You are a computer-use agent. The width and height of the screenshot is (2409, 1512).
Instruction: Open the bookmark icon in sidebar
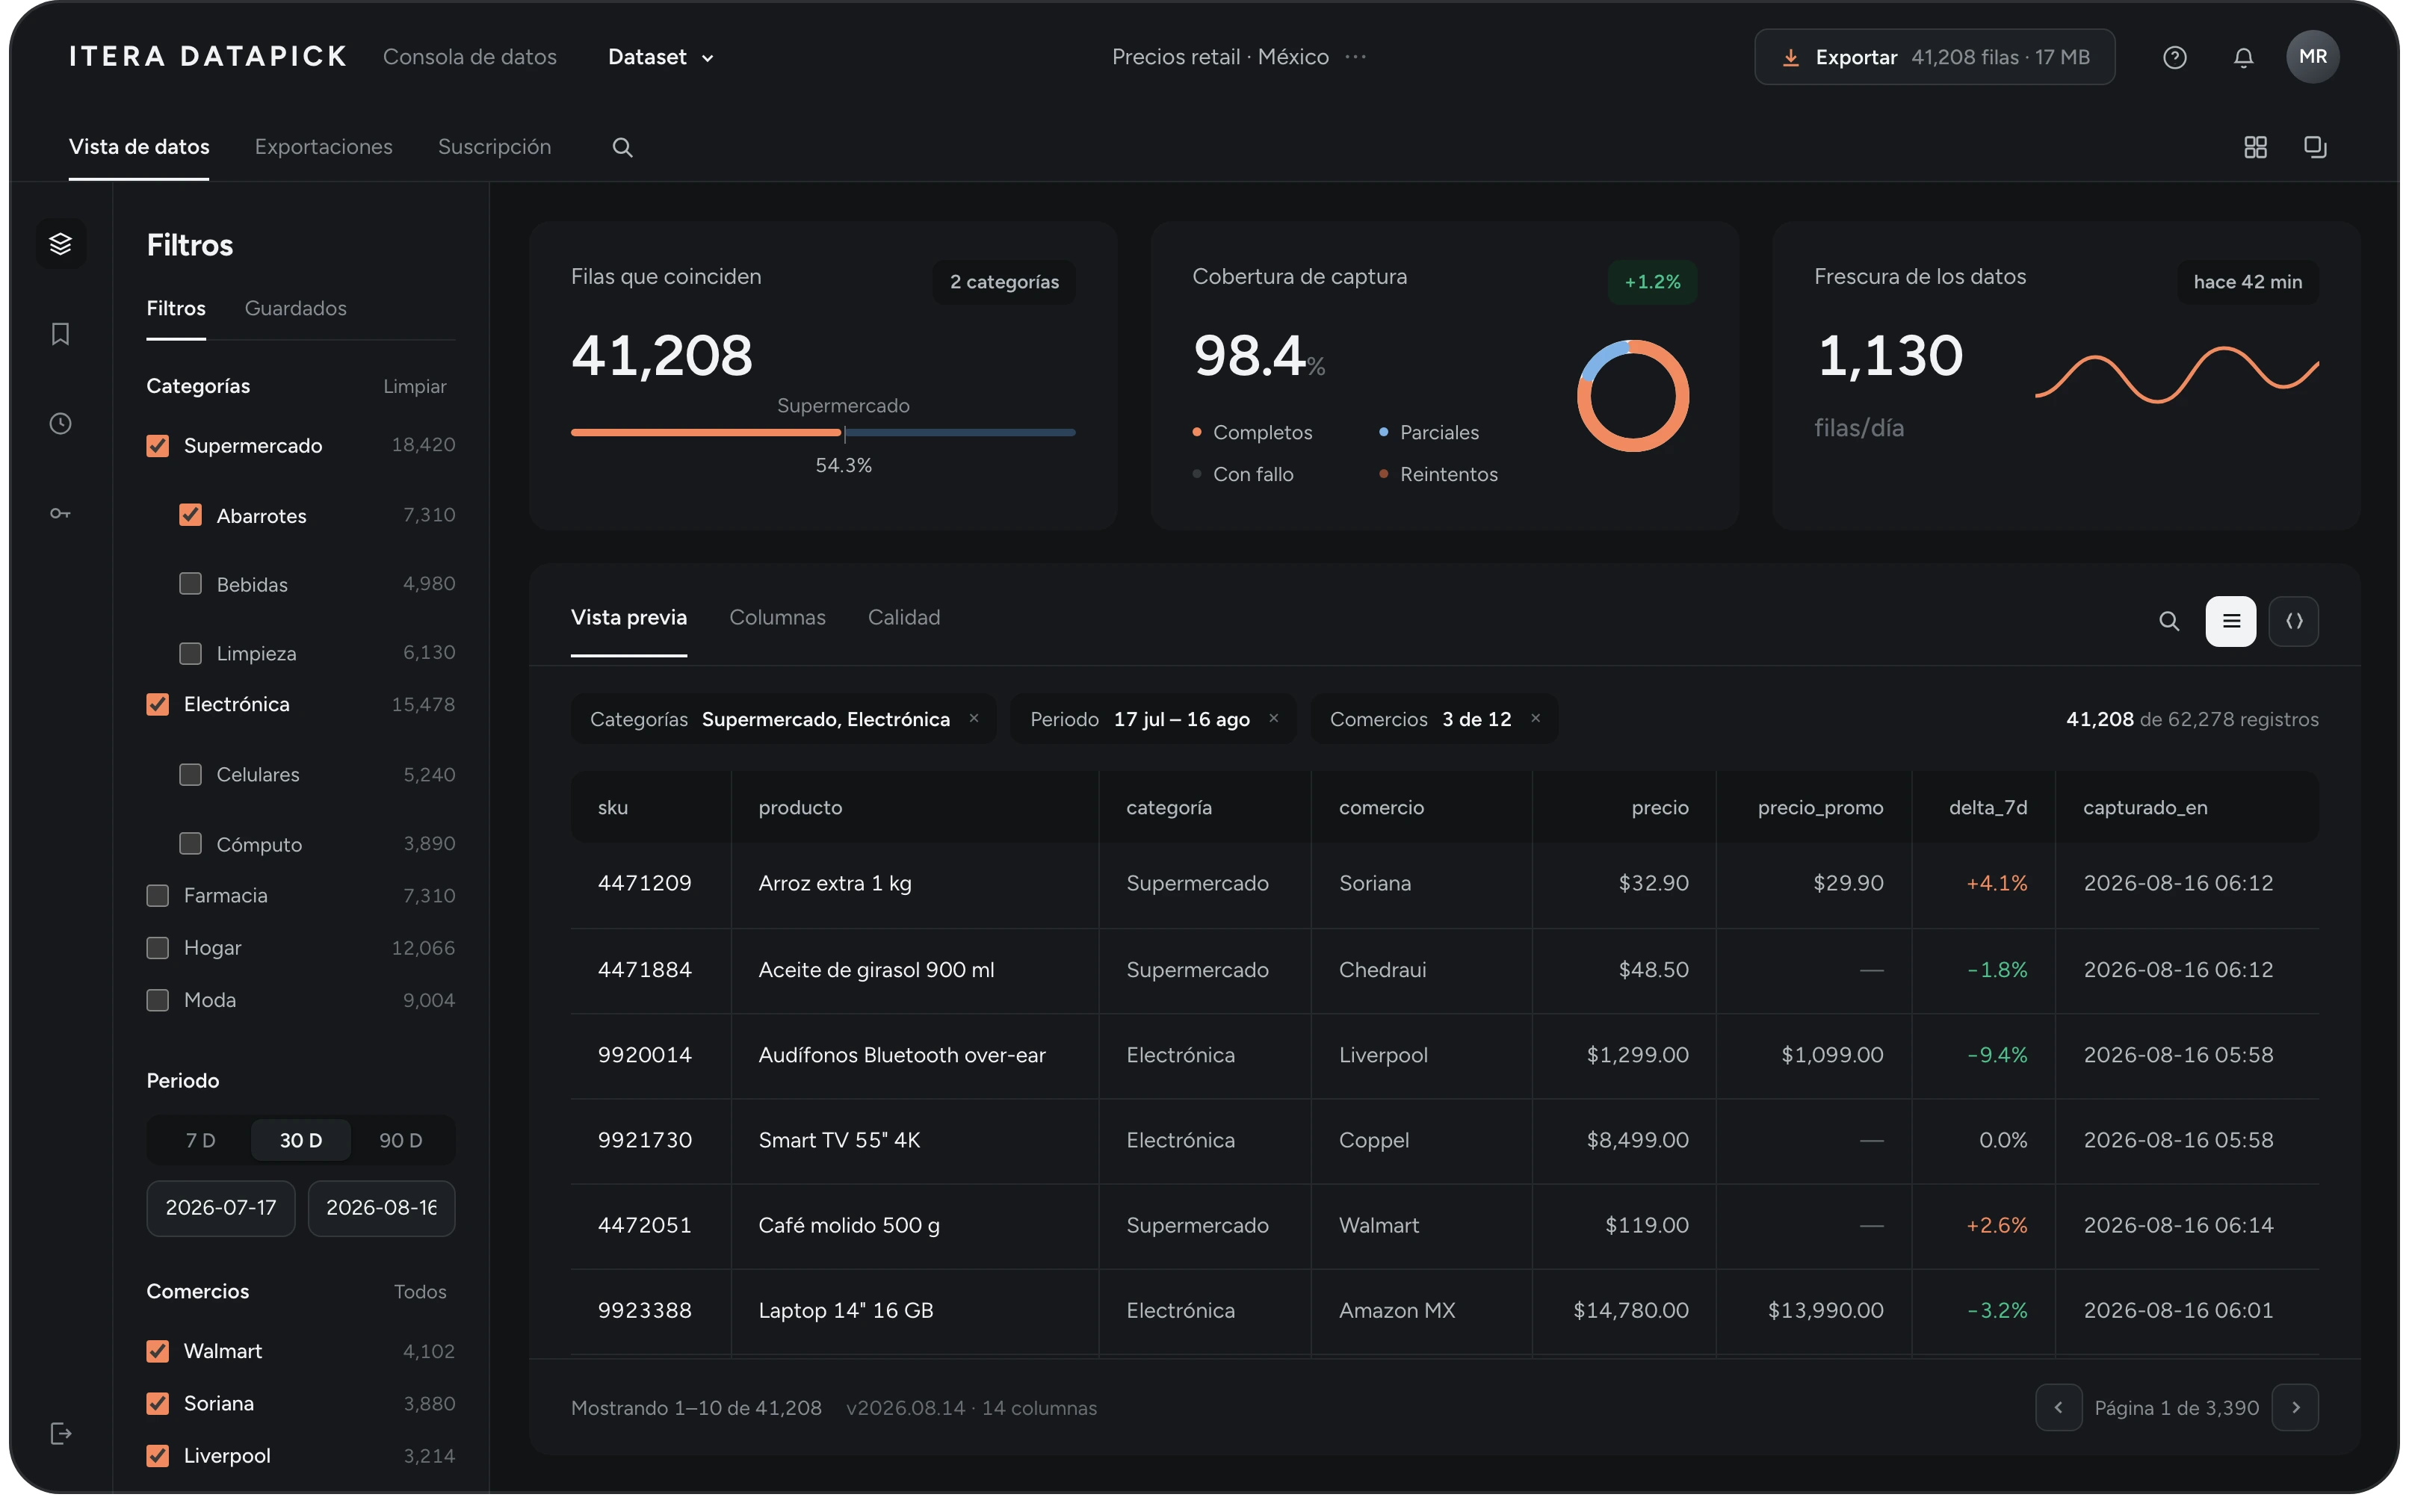pyautogui.click(x=60, y=333)
